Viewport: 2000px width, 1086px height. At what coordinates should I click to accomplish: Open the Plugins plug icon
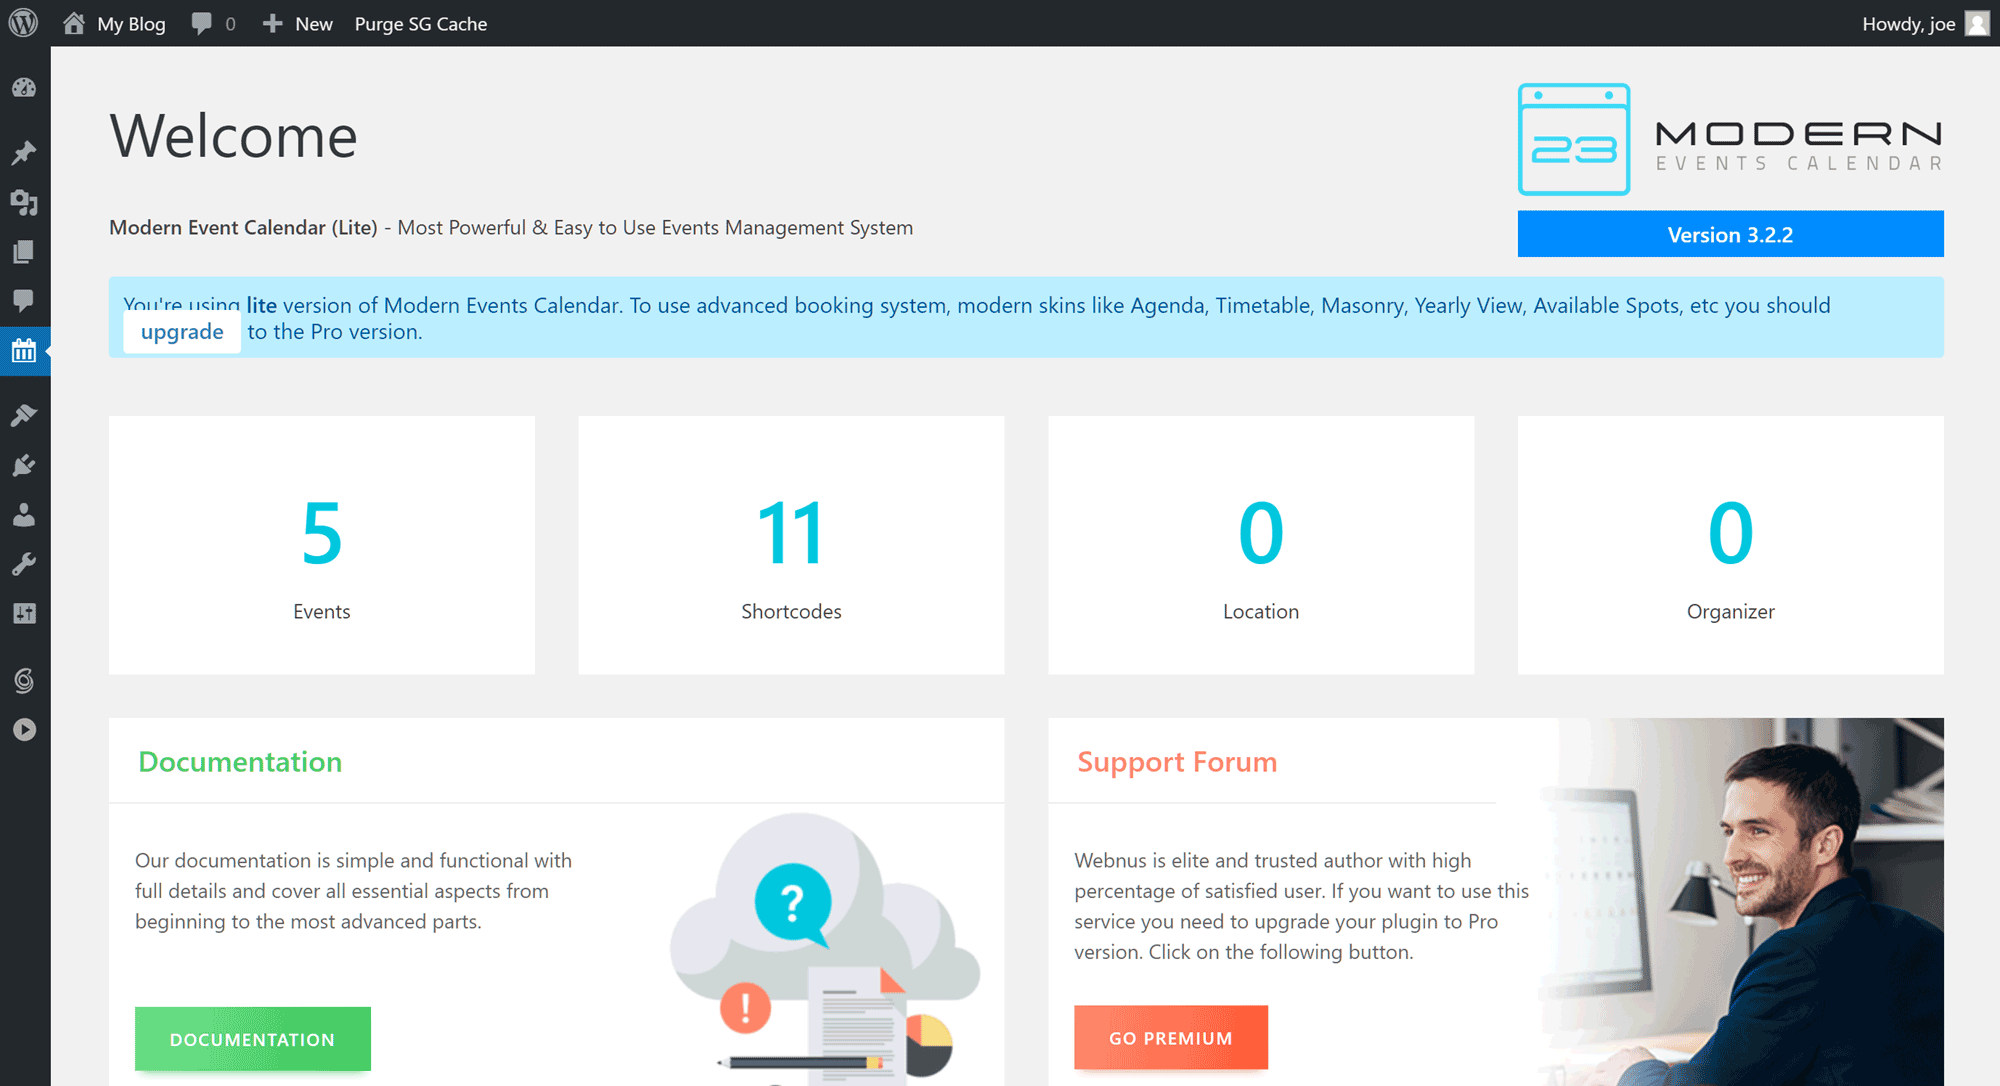24,465
